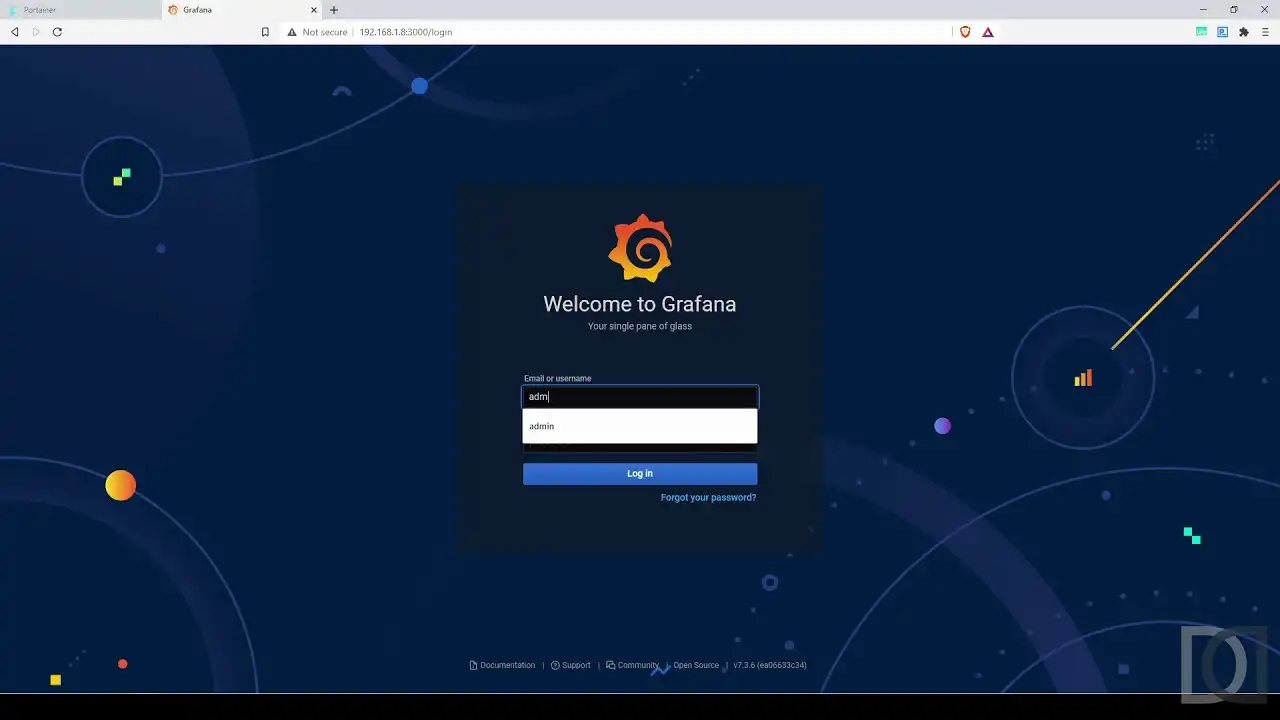This screenshot has width=1280, height=720.
Task: Click the Email or username label
Action: tap(557, 379)
